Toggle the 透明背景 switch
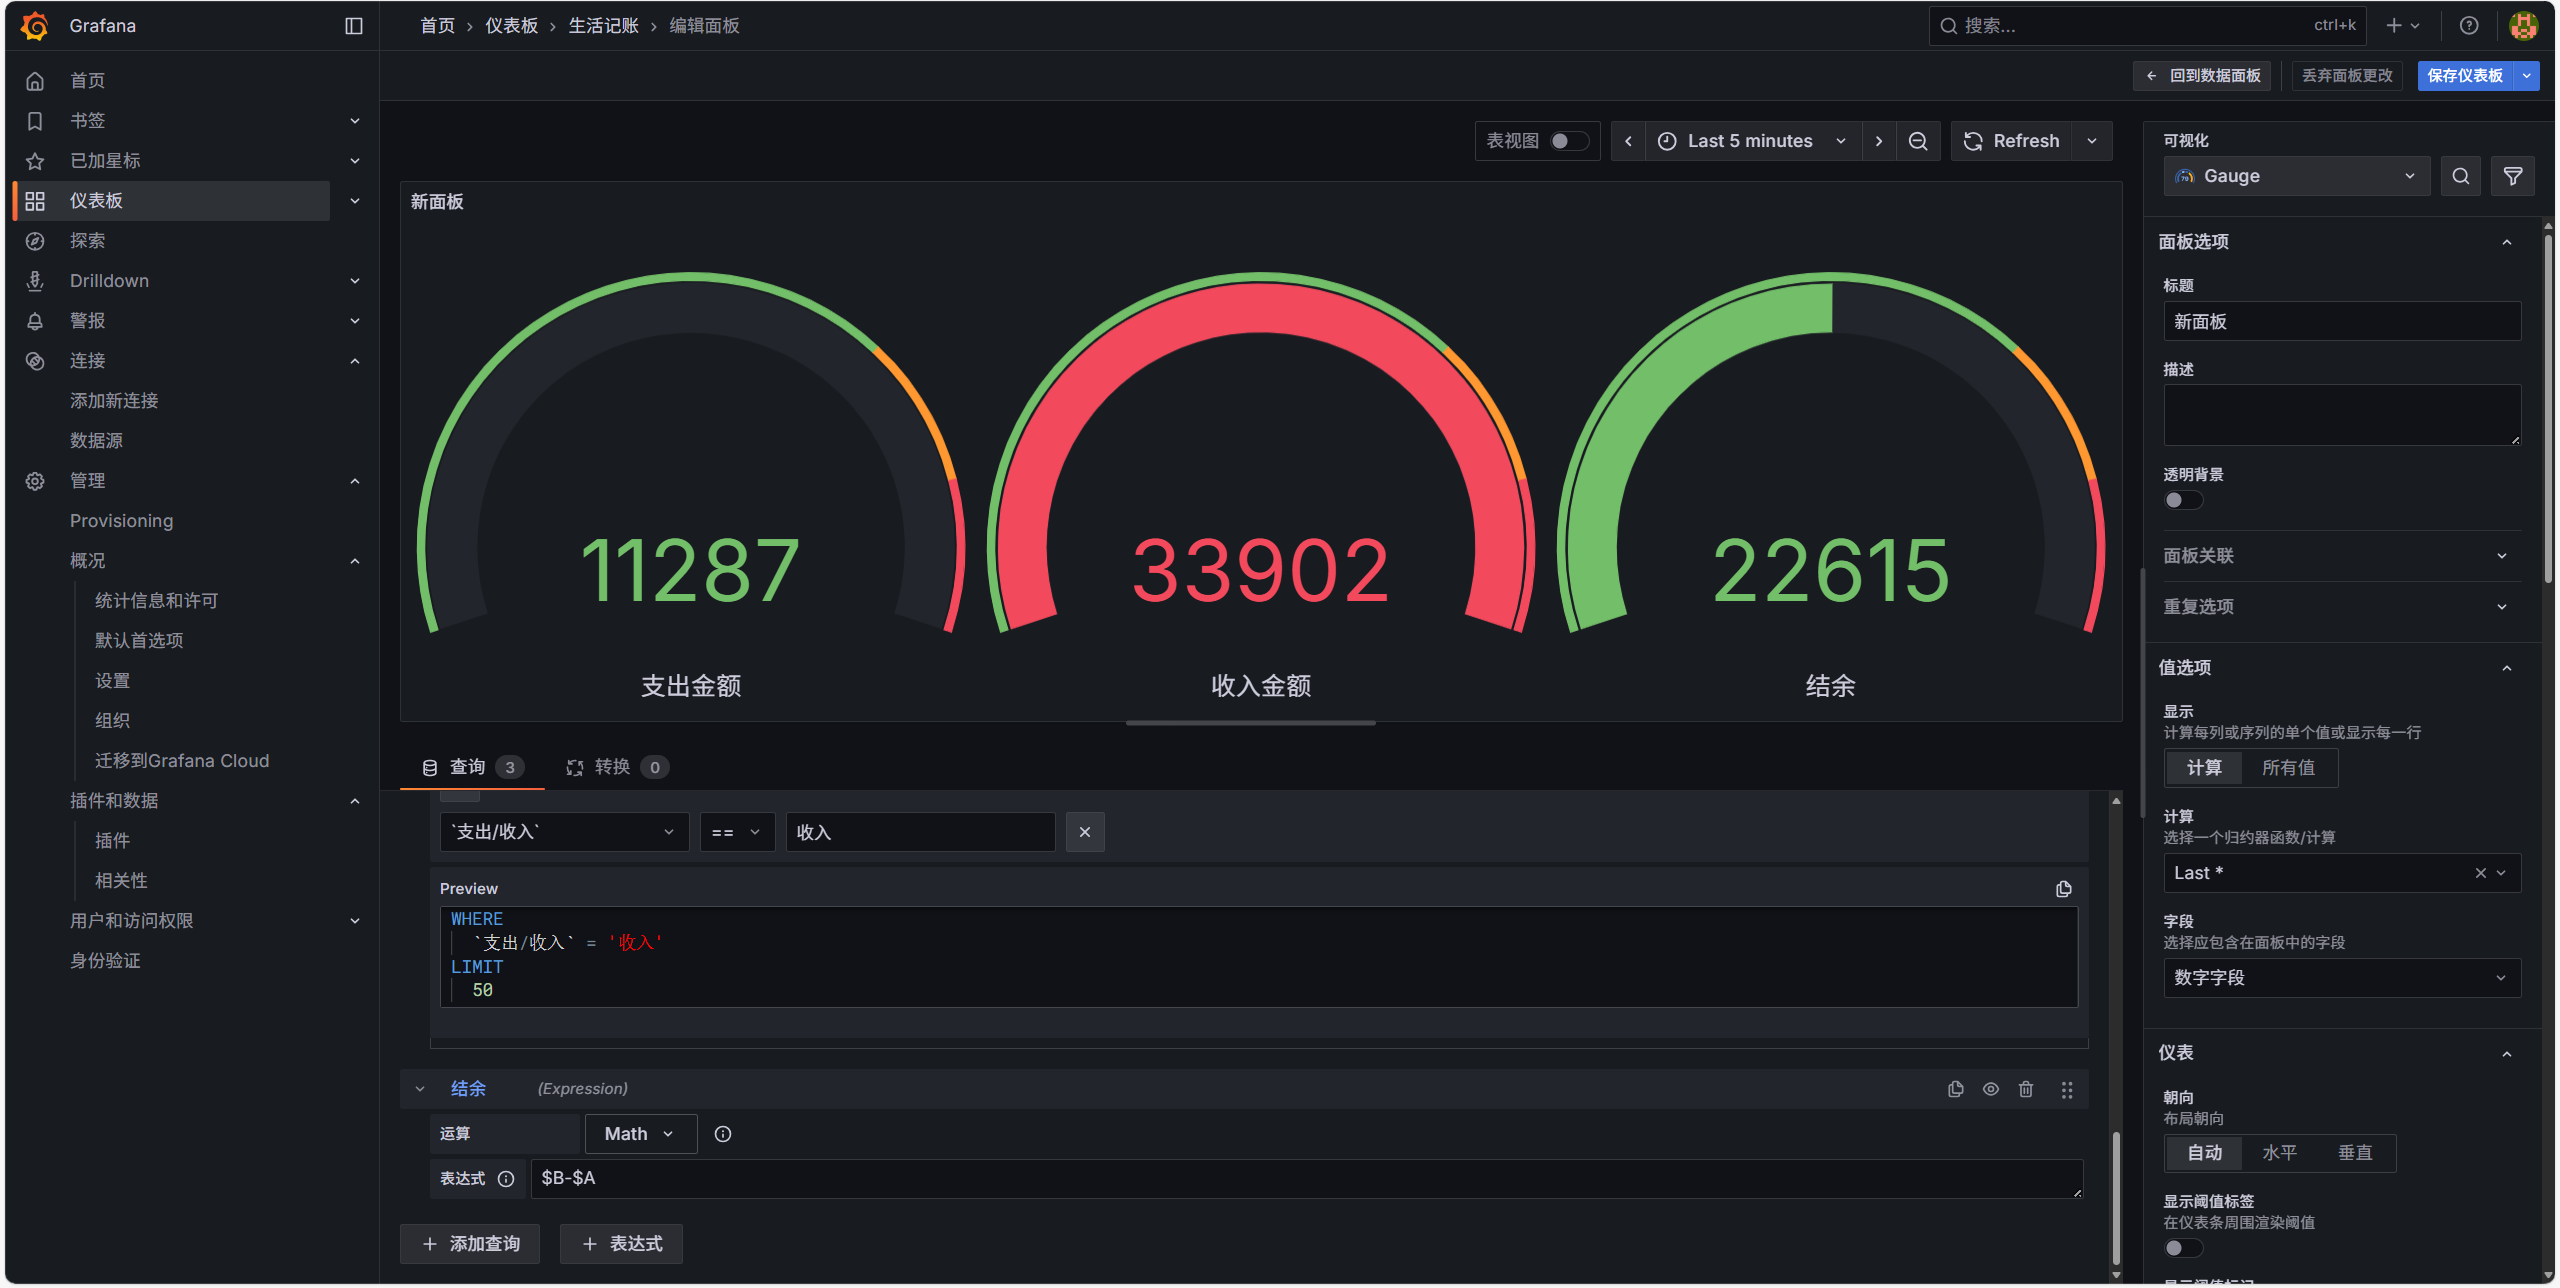Viewport: 2560px width, 1288px height. [2183, 500]
